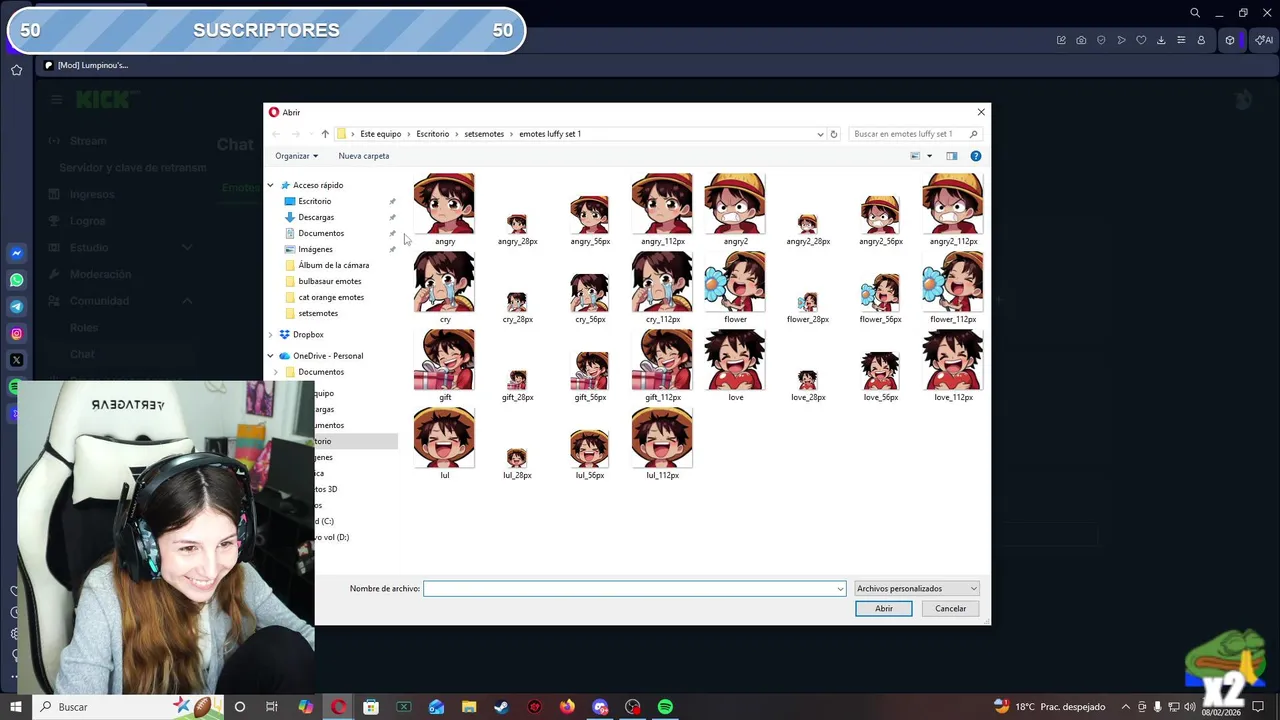Open Telegram in Opera sidebar
1280x720 pixels.
[x=16, y=307]
